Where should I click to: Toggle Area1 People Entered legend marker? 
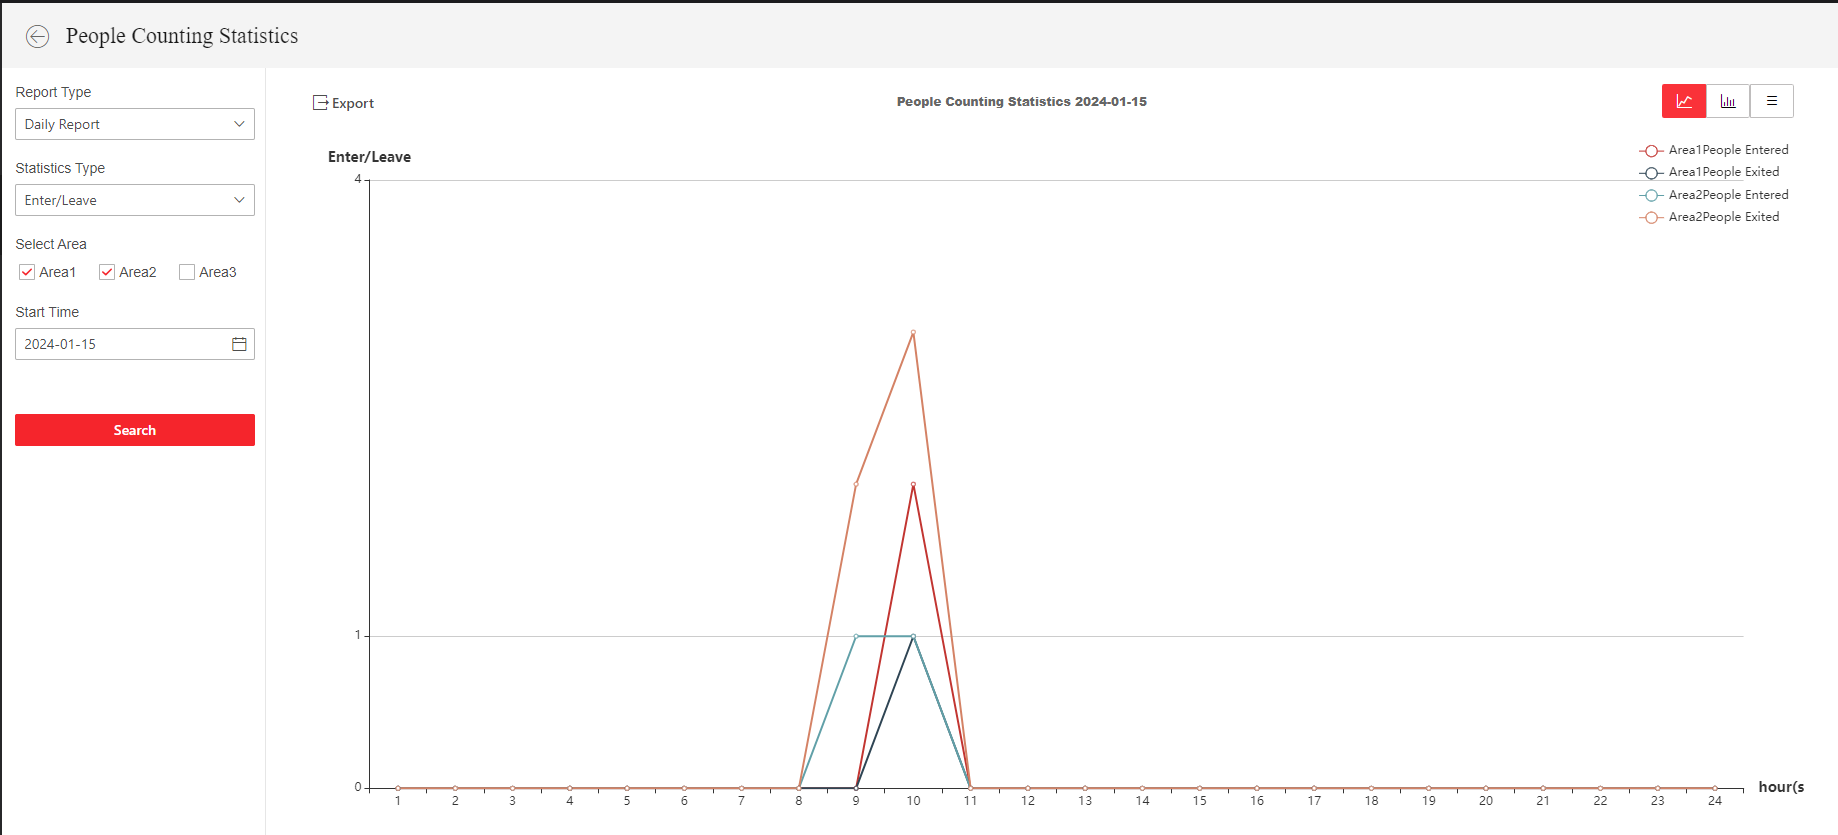coord(1651,151)
